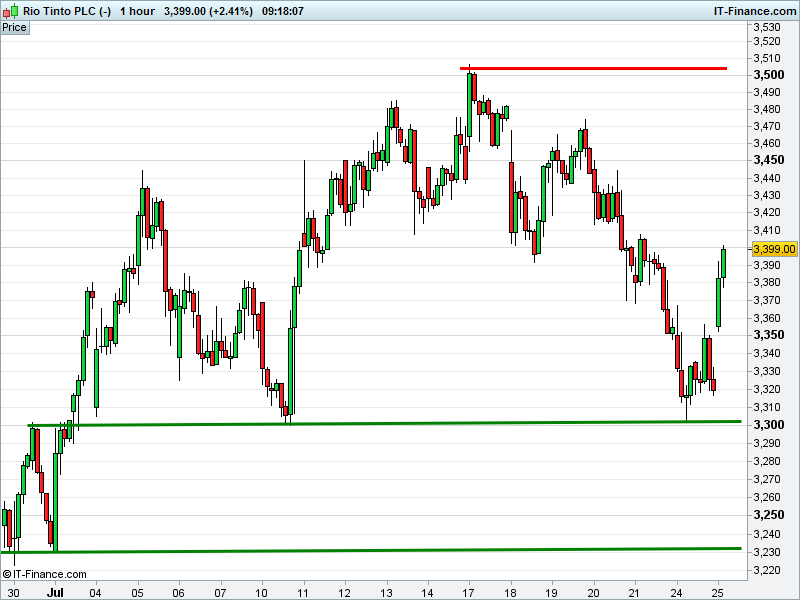Click the 21 date label on time axis

[x=634, y=593]
